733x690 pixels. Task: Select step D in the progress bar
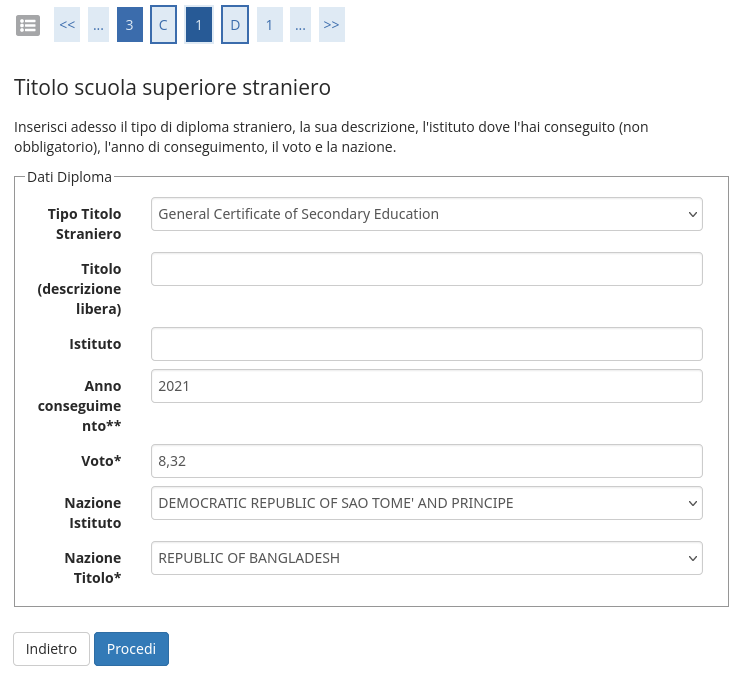(235, 25)
